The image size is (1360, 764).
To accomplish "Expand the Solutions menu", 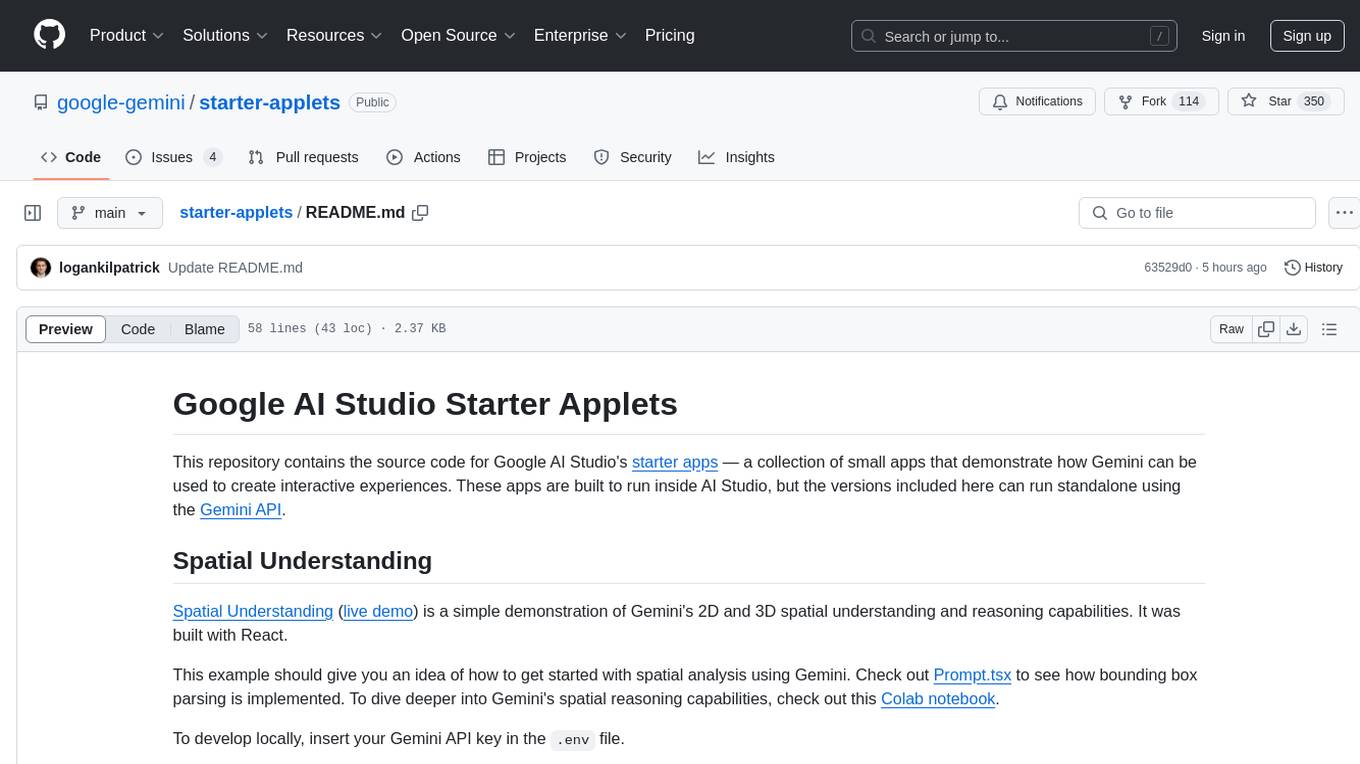I will pyautogui.click(x=225, y=35).
